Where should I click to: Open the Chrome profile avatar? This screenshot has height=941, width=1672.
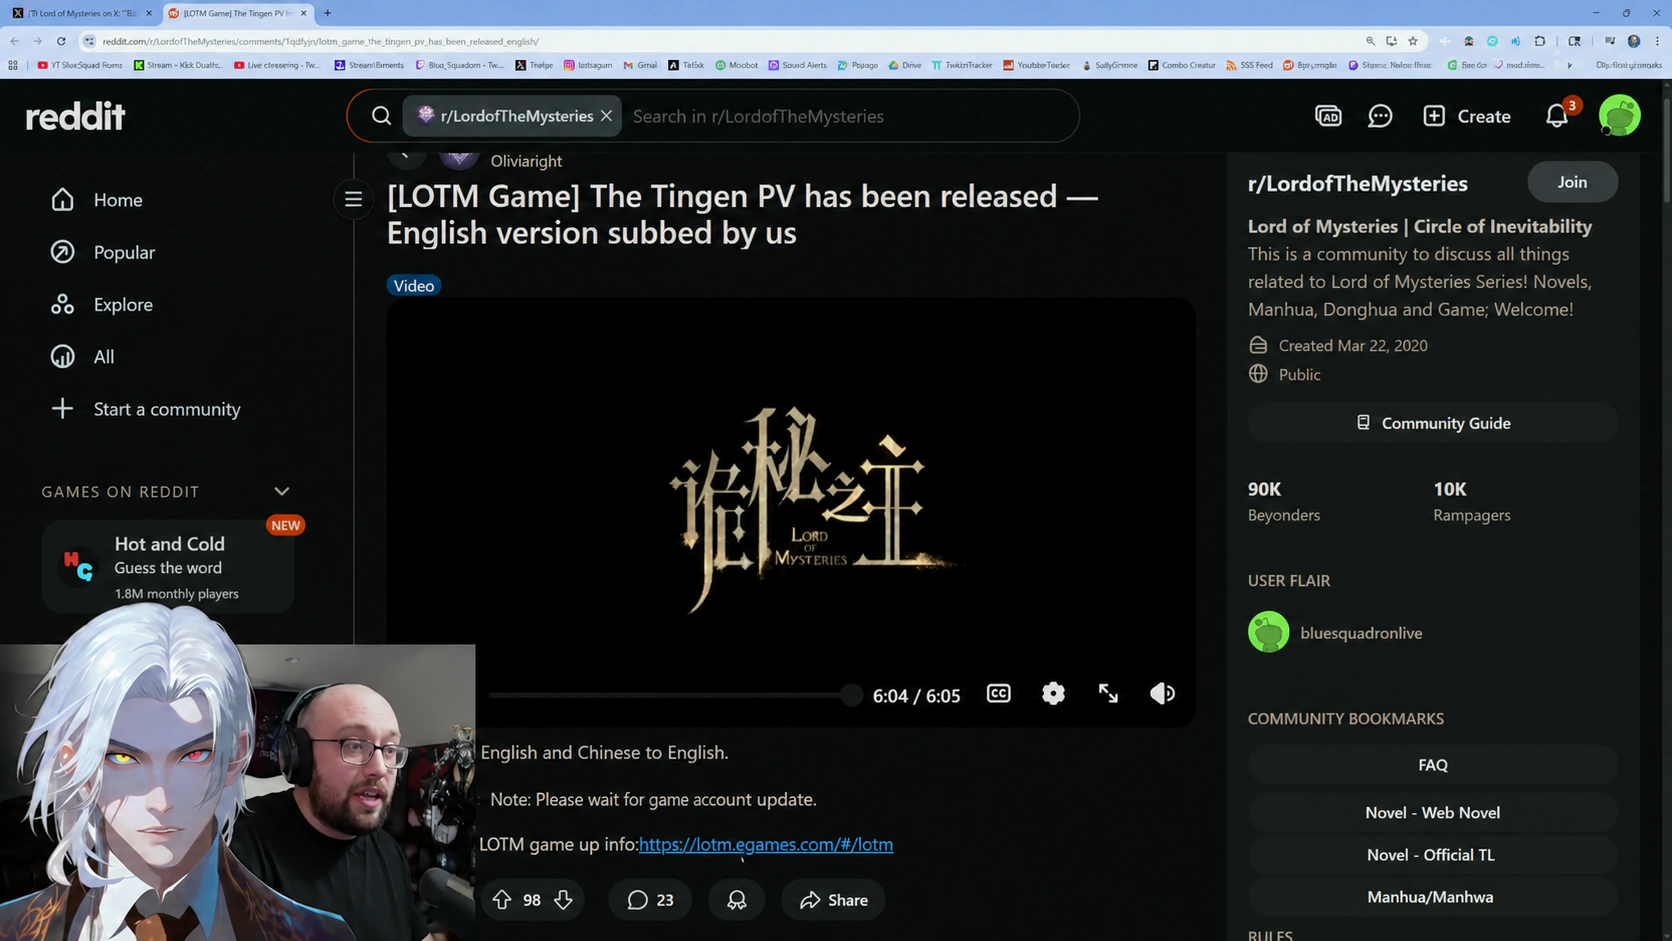tap(1634, 41)
